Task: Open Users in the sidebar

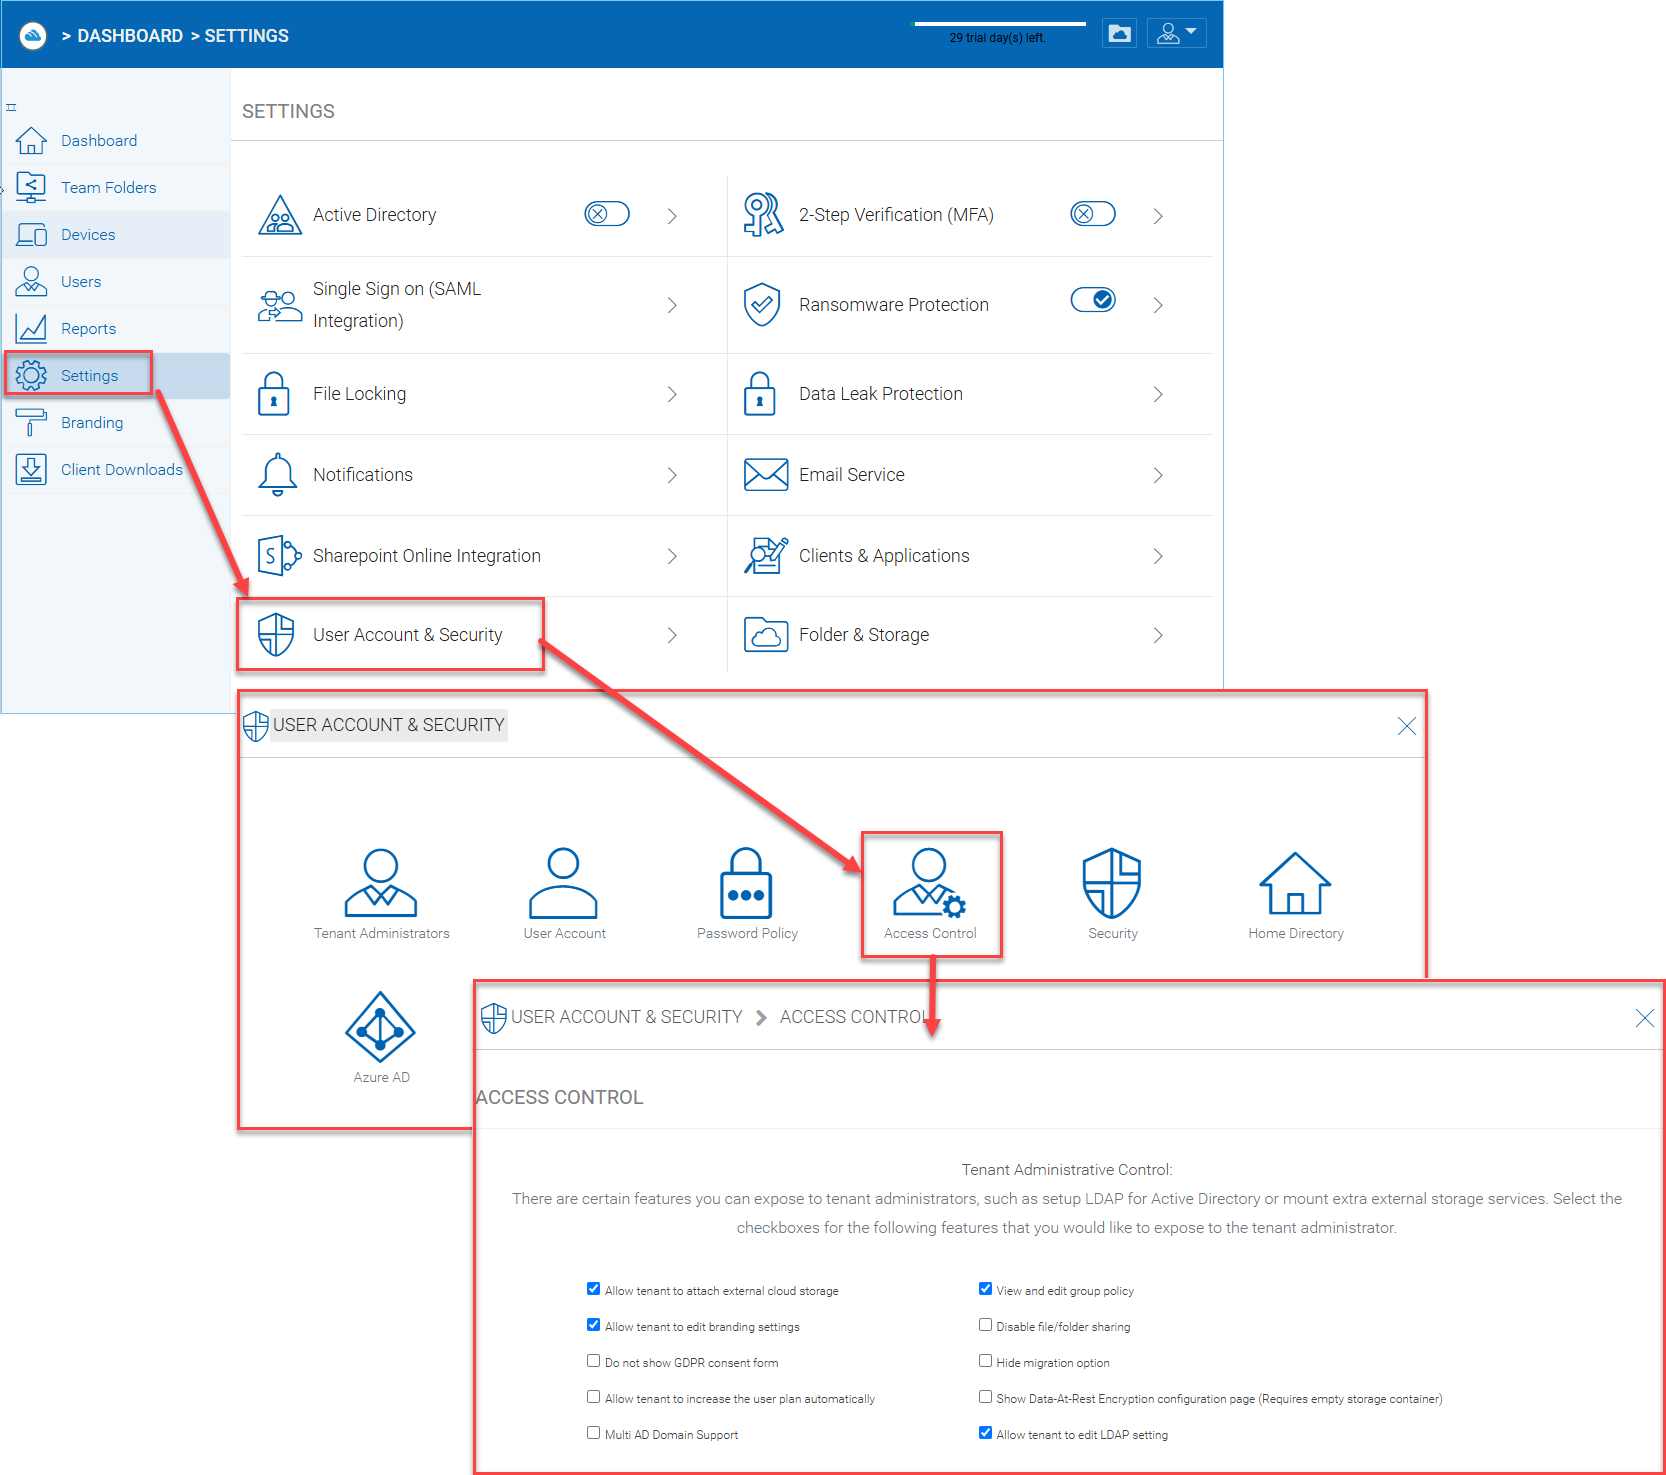Action: click(x=116, y=282)
